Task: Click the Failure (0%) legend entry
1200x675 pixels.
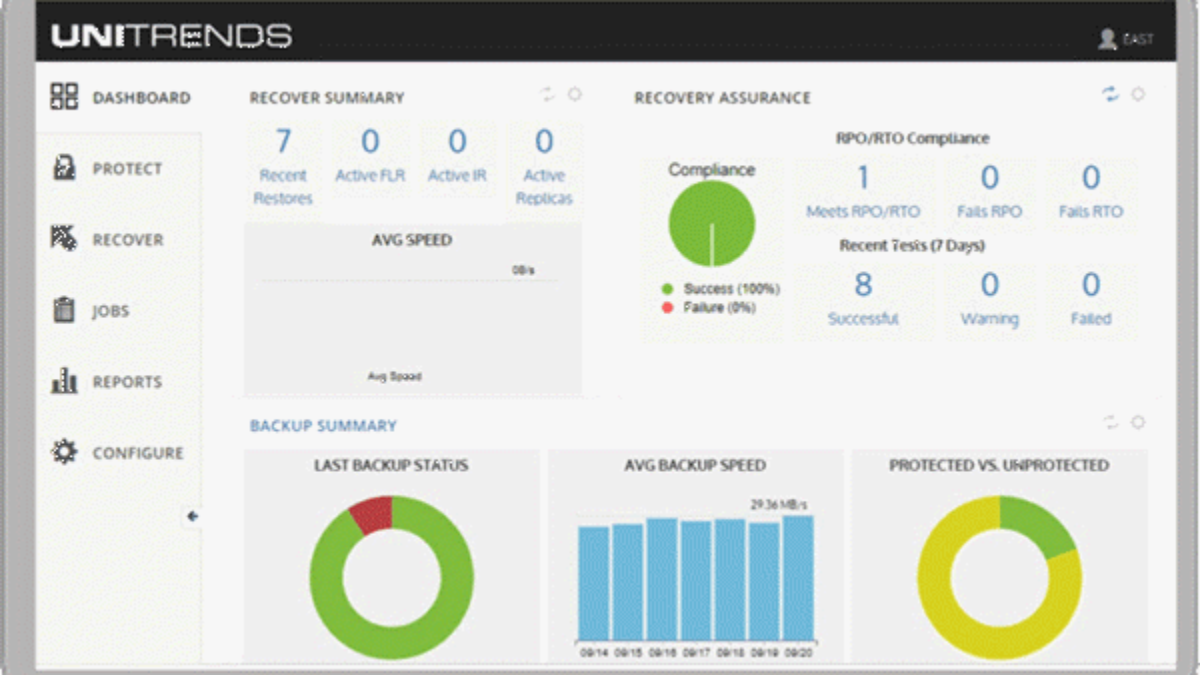Action: [708, 307]
